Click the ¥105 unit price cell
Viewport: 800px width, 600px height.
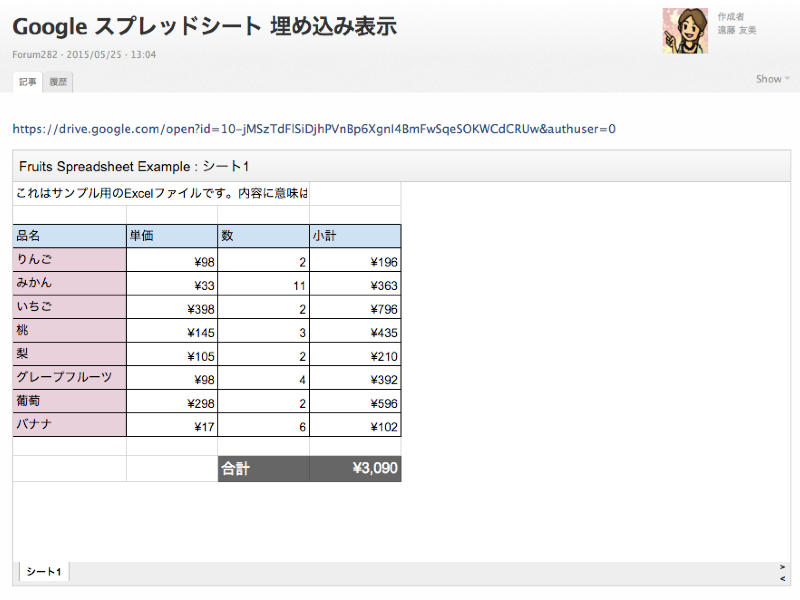tap(172, 354)
